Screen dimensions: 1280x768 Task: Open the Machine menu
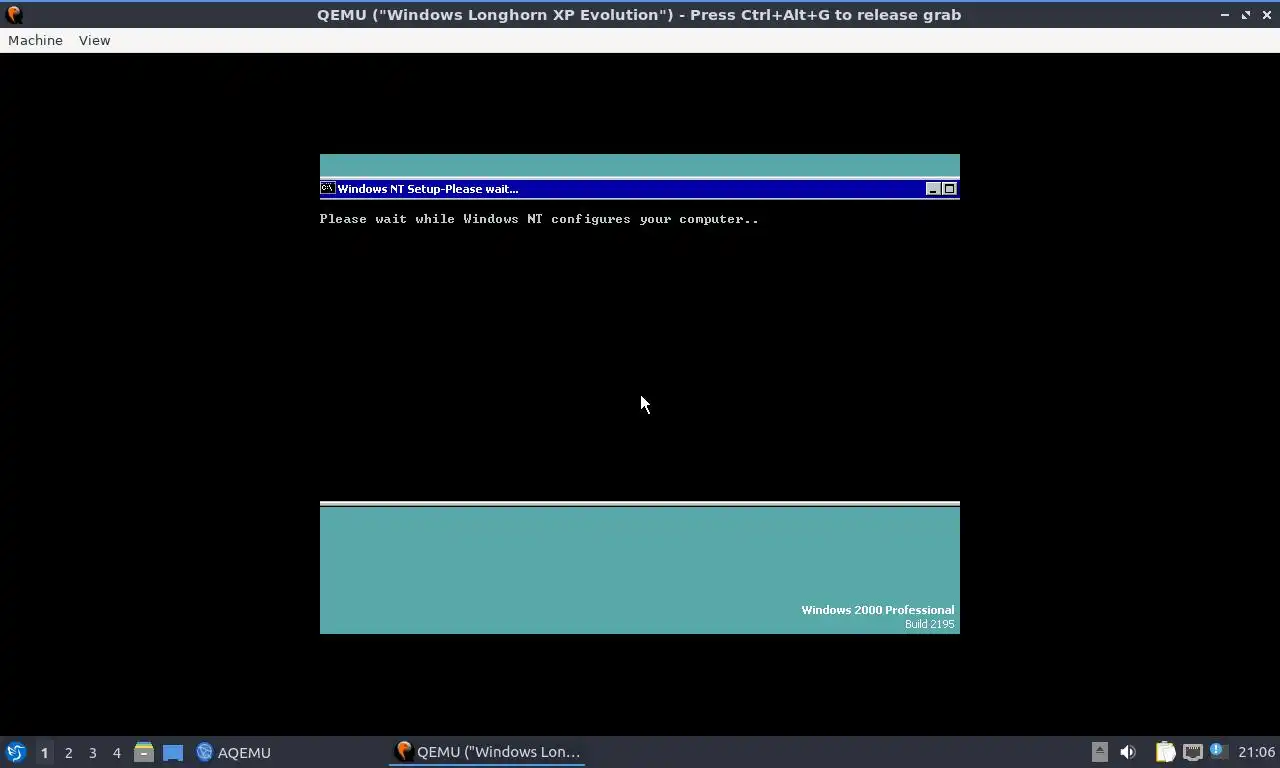pos(35,40)
